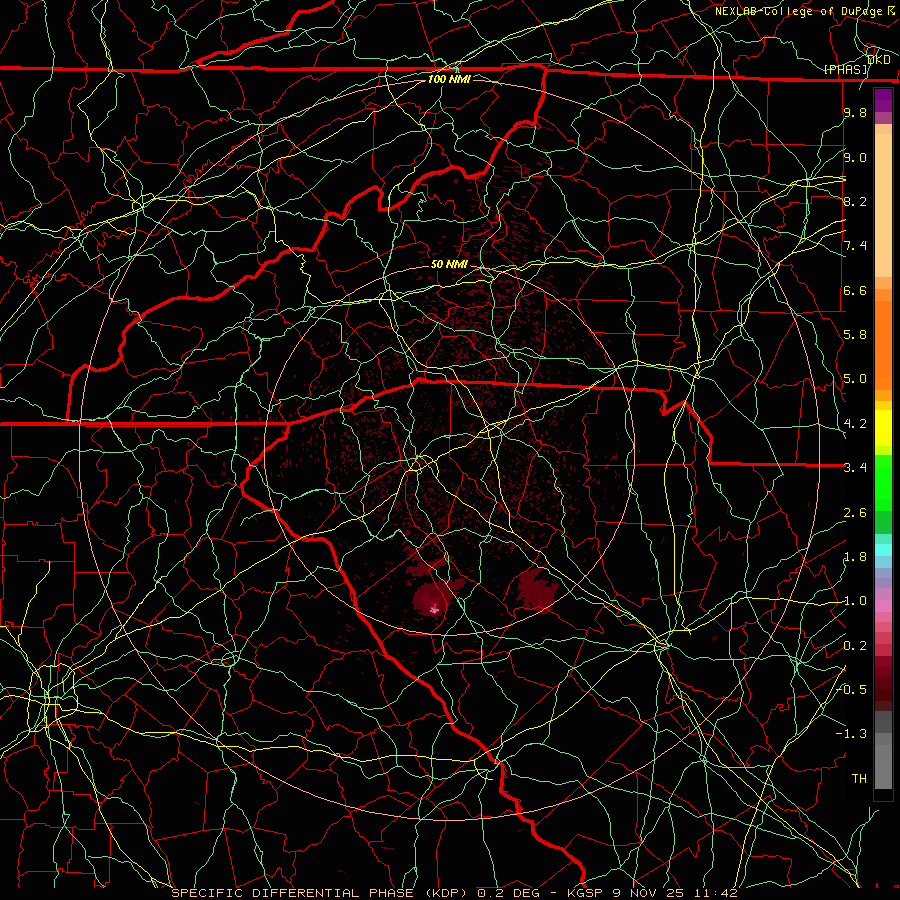Click the cyan segment of the color bar
The height and width of the screenshot is (900, 900).
[883, 550]
